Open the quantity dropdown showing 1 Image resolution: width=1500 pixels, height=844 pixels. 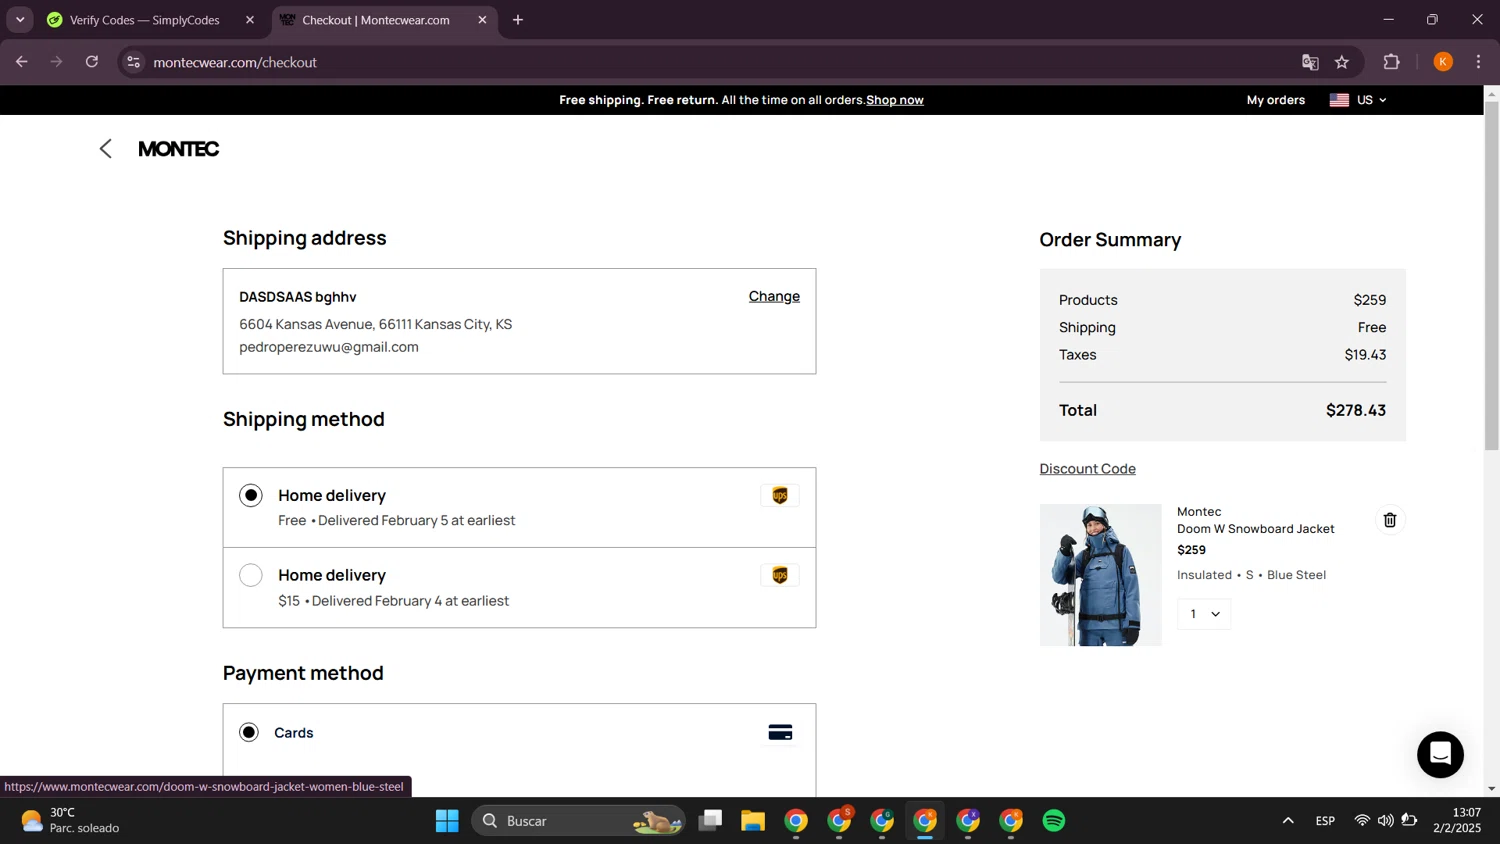[x=1204, y=614]
